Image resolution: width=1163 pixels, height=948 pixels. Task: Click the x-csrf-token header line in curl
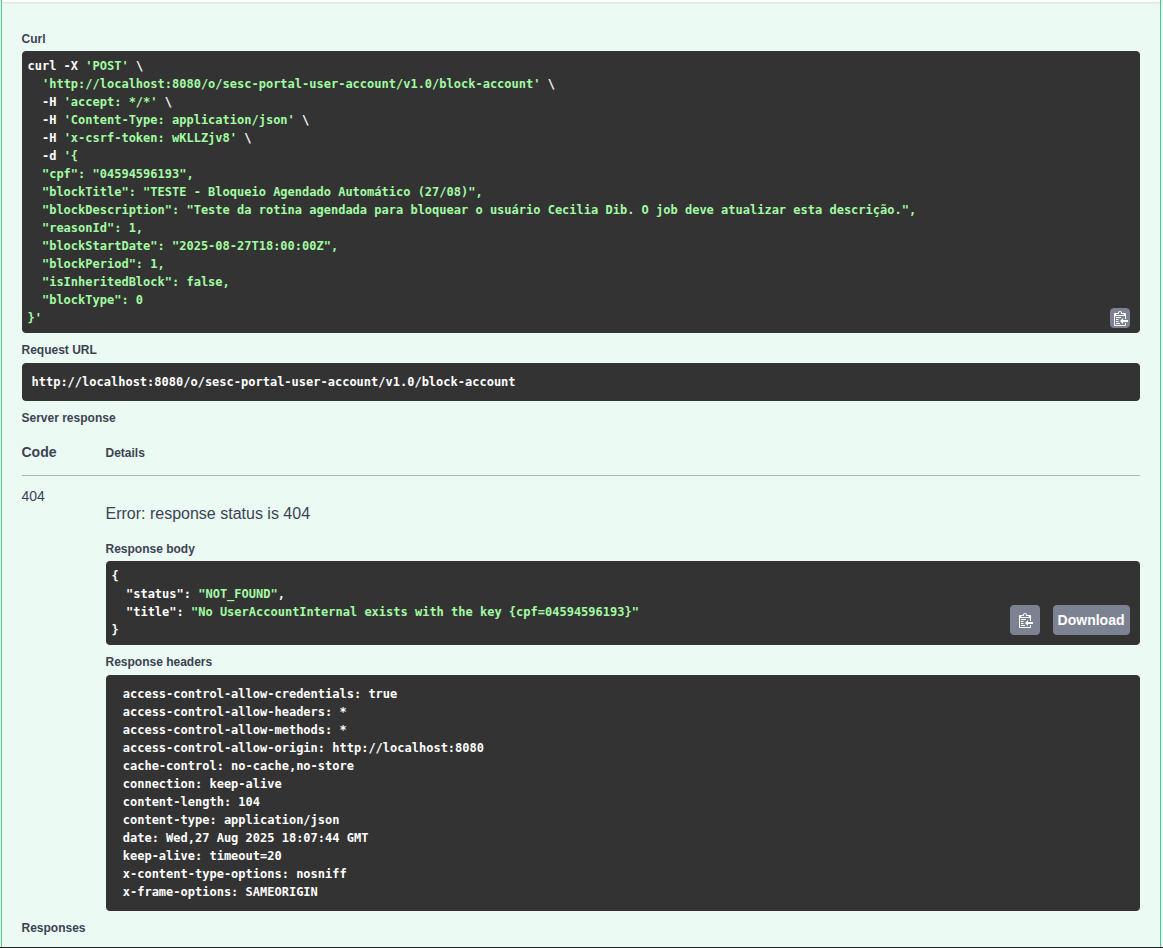point(140,138)
